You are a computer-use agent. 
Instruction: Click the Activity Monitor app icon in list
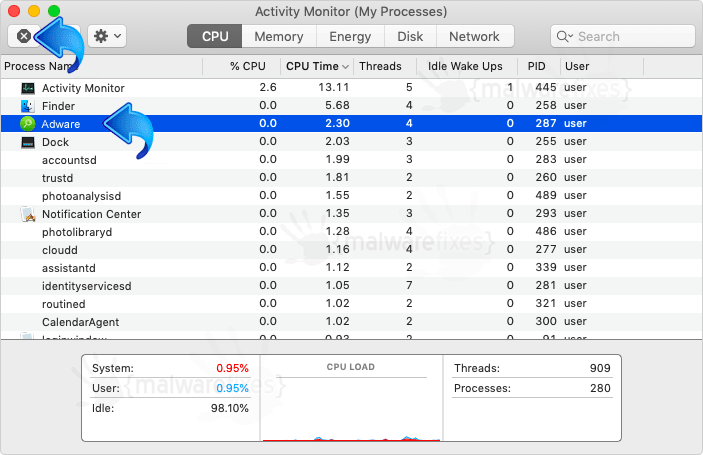(28, 88)
